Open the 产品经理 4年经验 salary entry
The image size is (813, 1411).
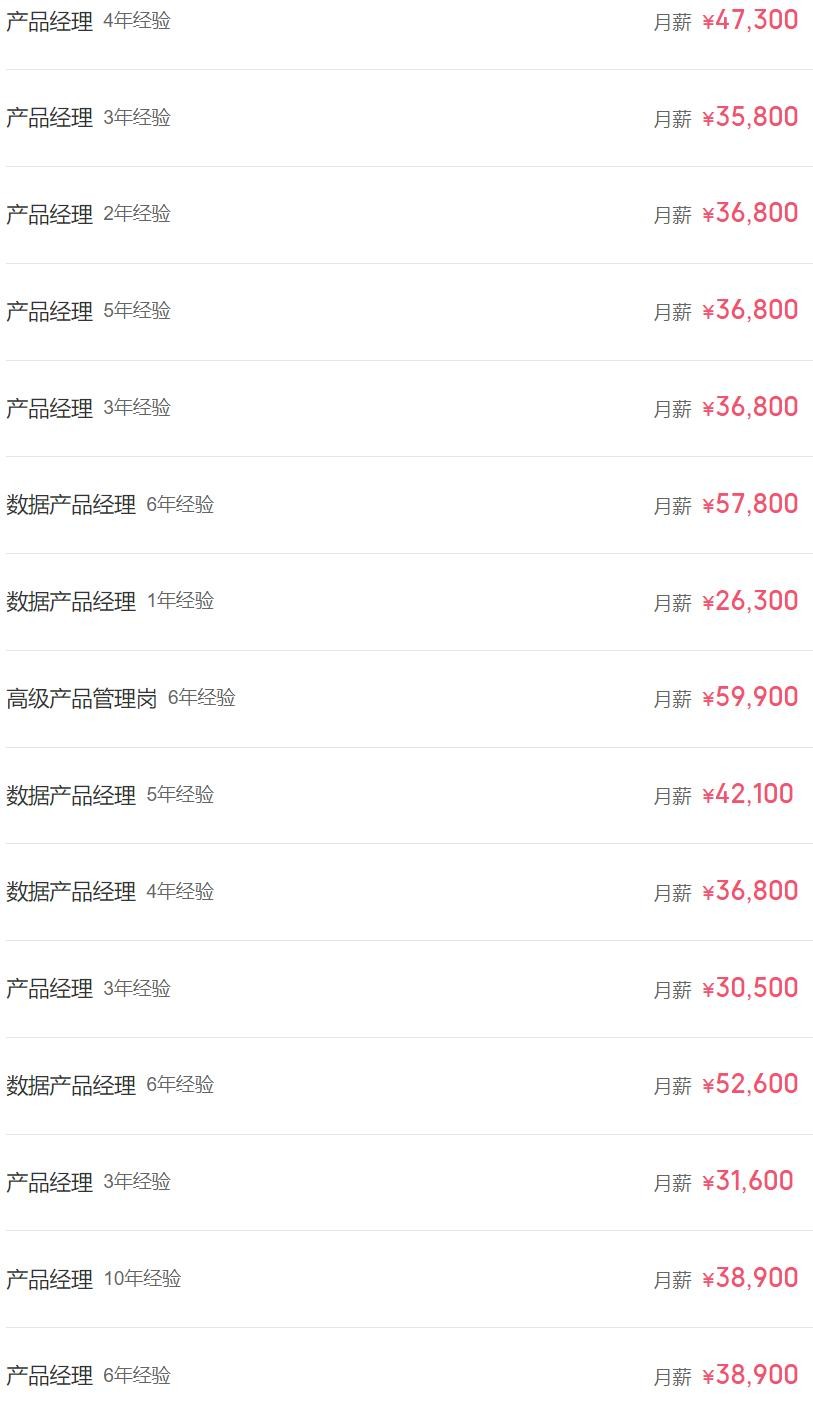click(50, 21)
